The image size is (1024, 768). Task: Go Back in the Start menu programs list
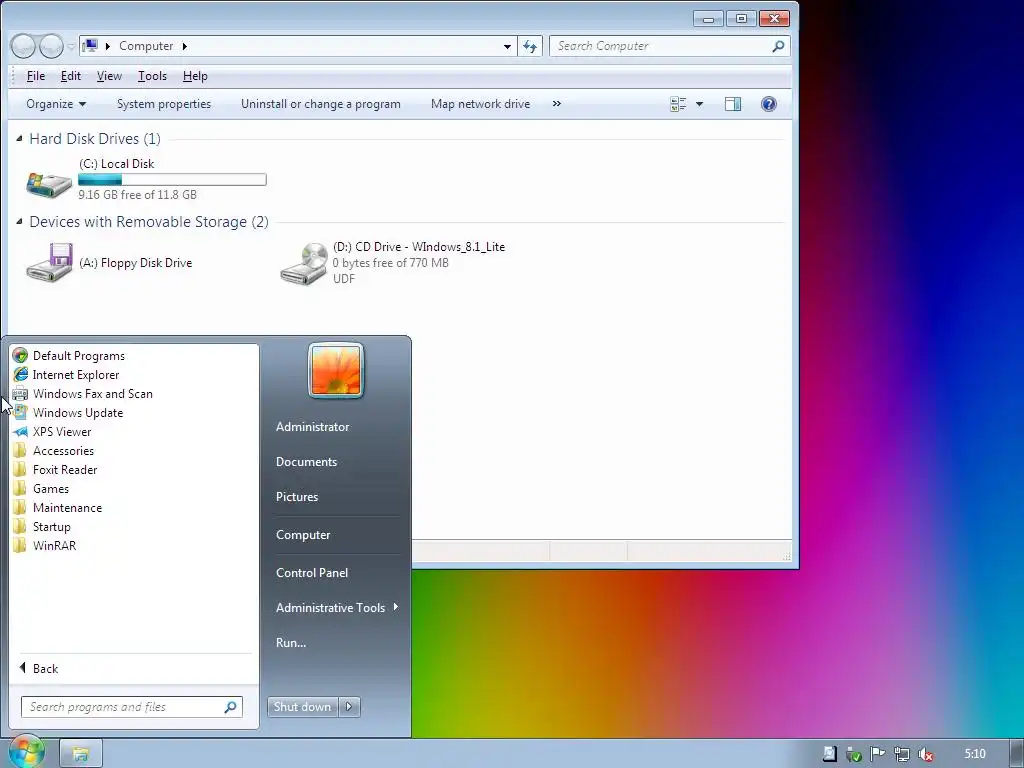point(39,668)
